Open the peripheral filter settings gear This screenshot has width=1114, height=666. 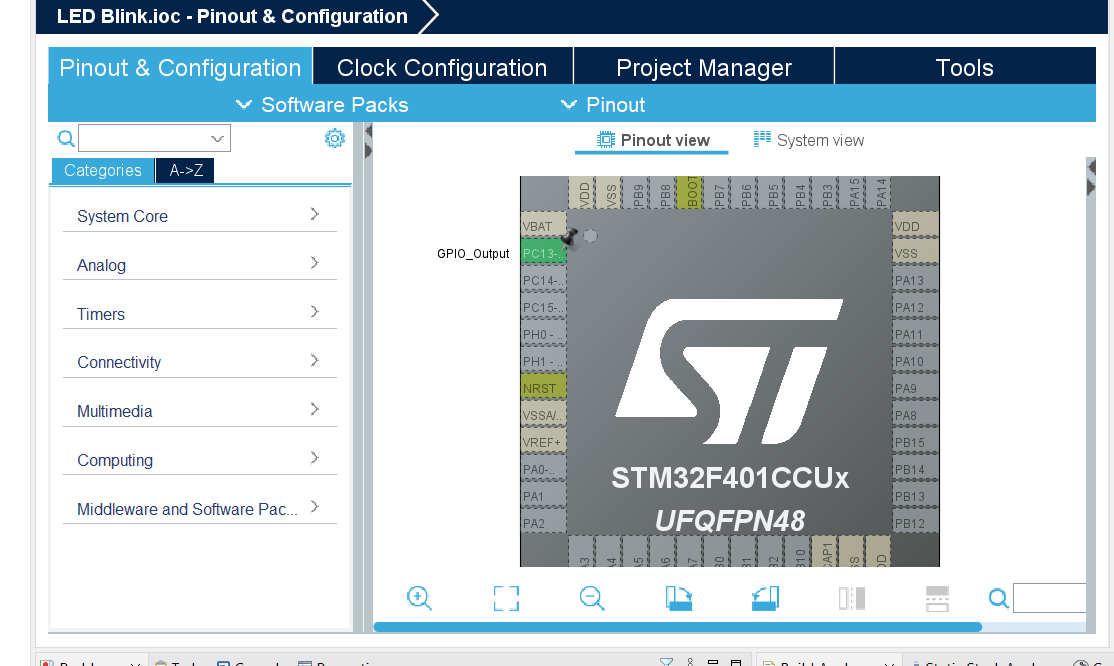(334, 138)
